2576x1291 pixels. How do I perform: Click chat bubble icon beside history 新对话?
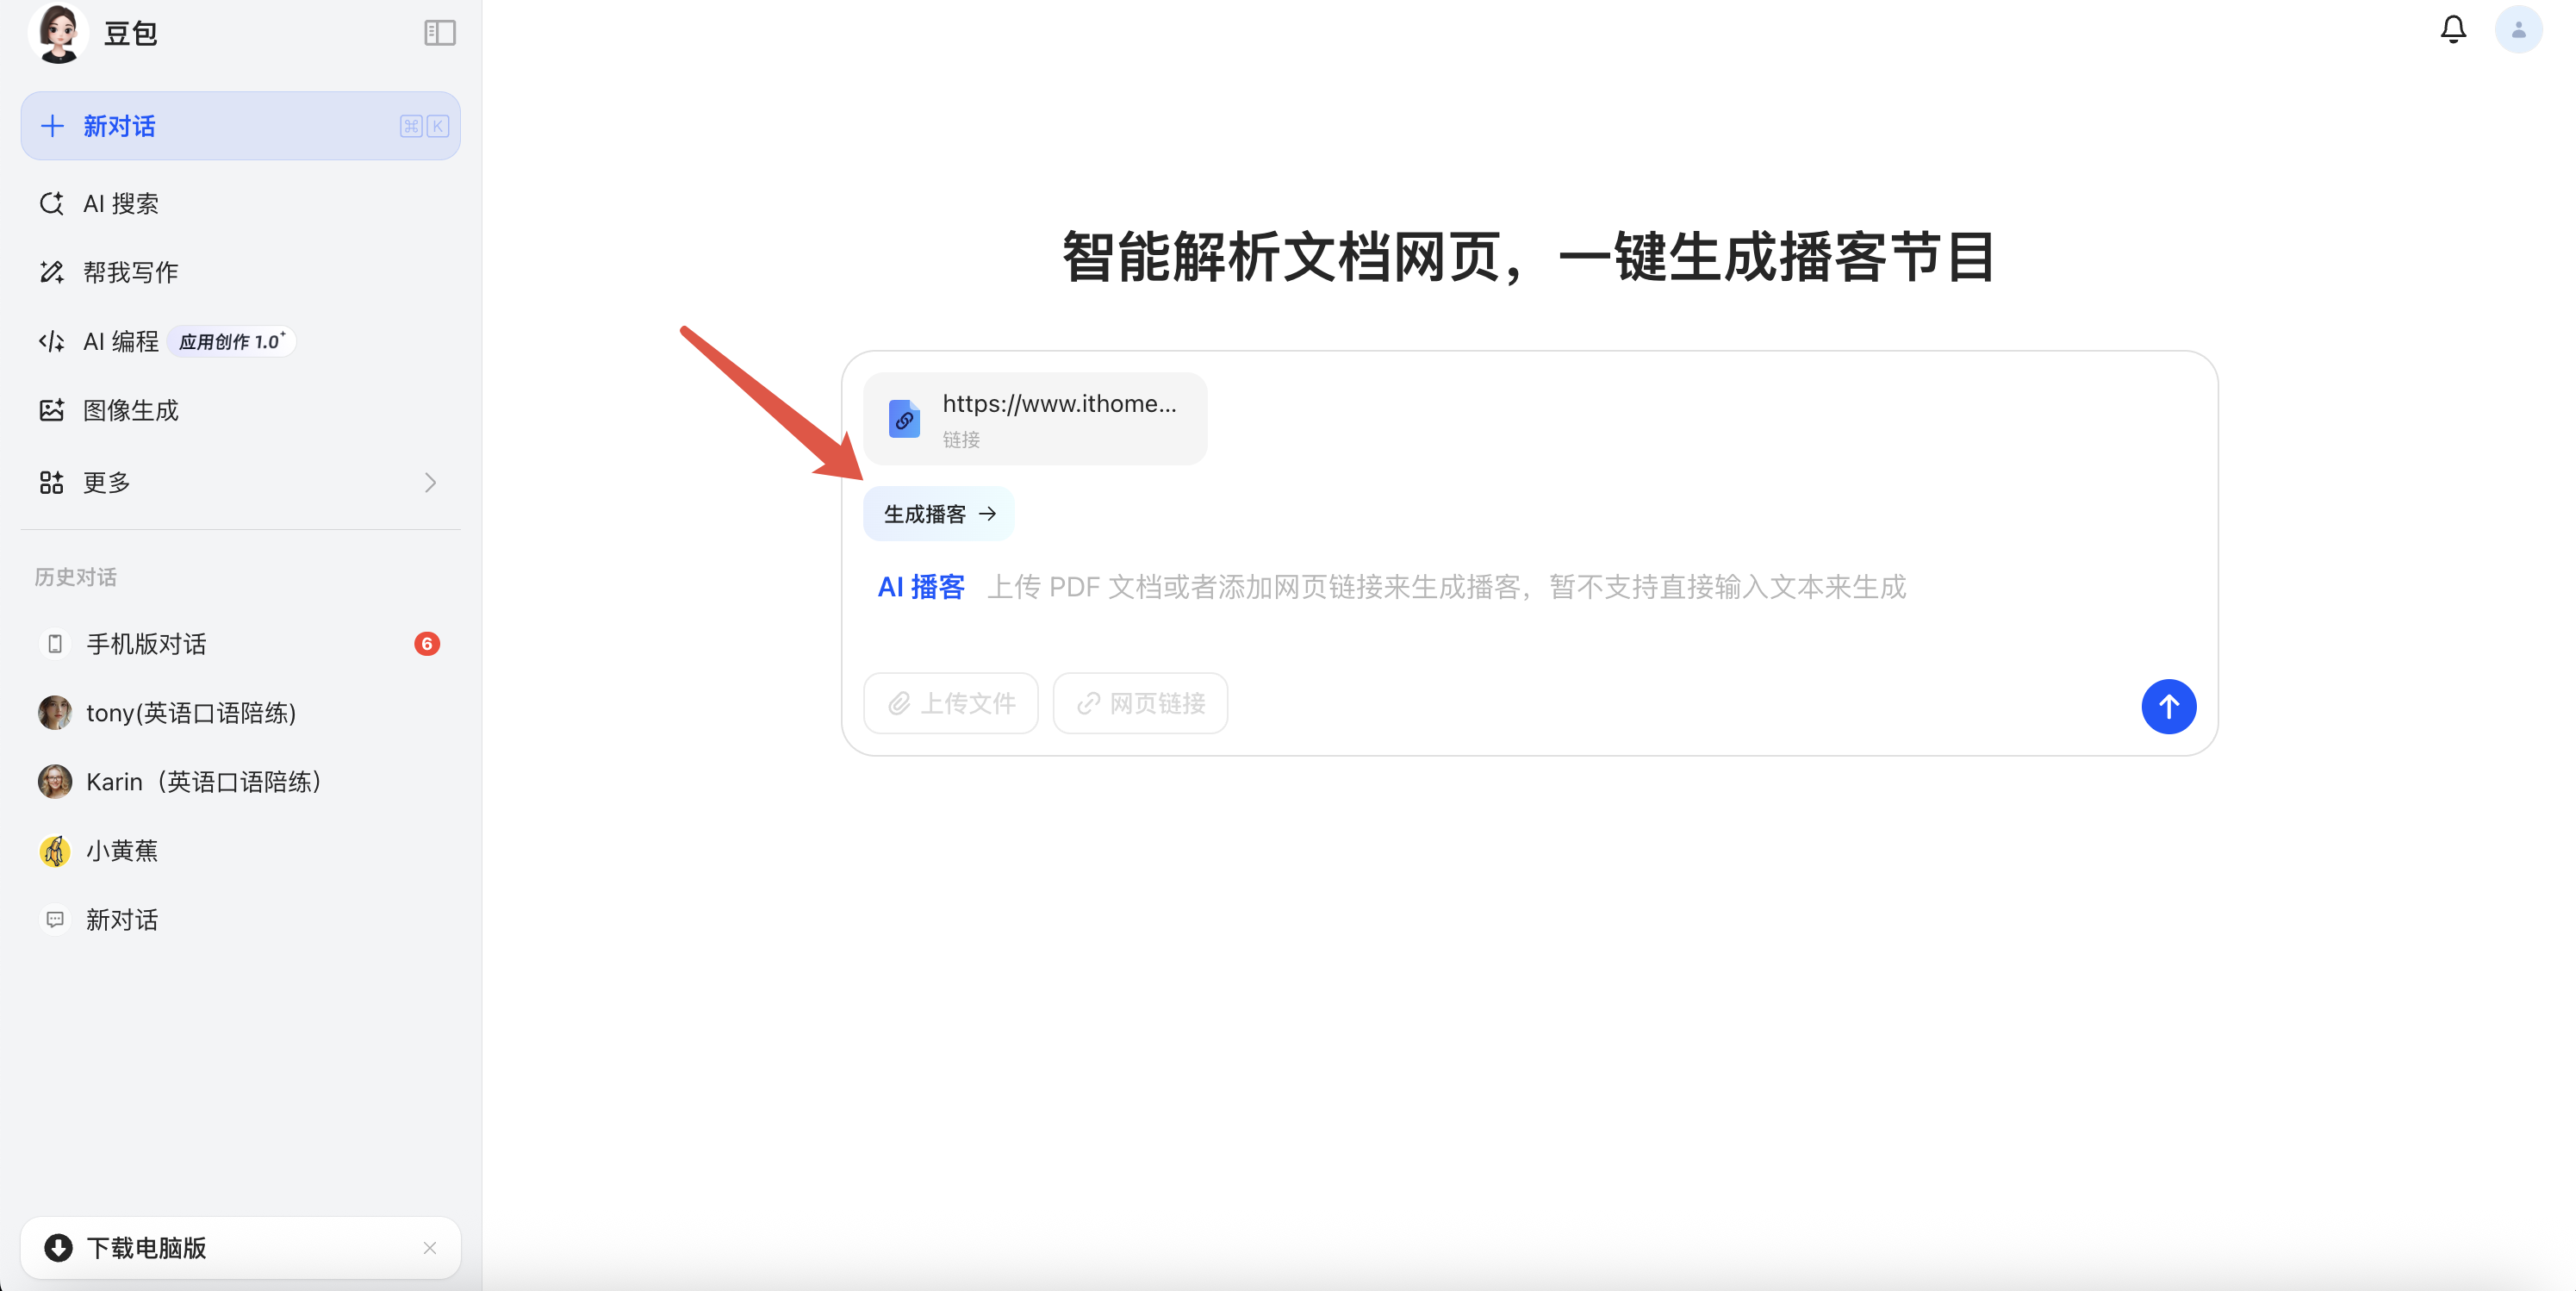pyautogui.click(x=55, y=920)
